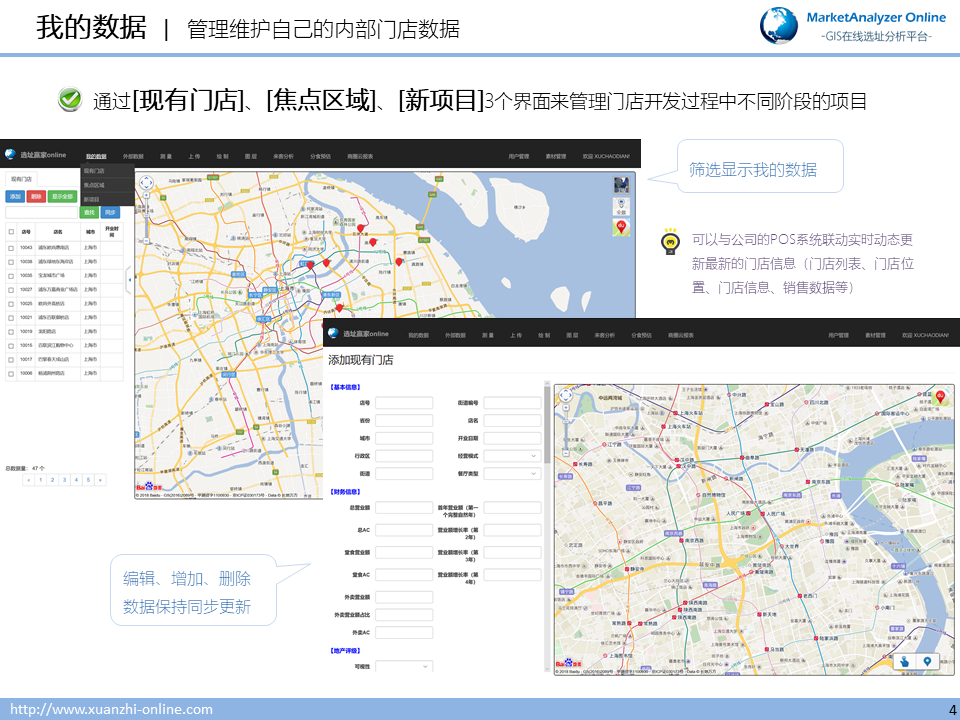Screen dimensions: 960x720
Task: Click the 全景 panorama icon on the upper map
Action: tap(621, 206)
